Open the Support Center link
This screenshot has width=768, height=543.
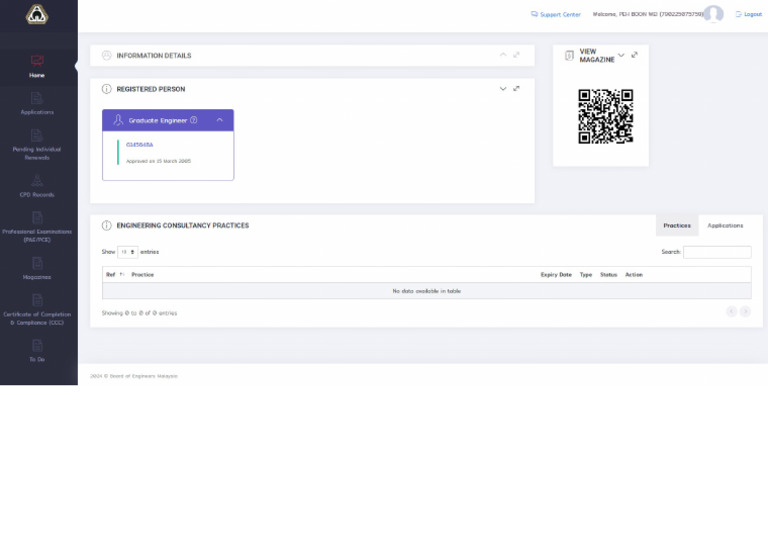(x=556, y=15)
